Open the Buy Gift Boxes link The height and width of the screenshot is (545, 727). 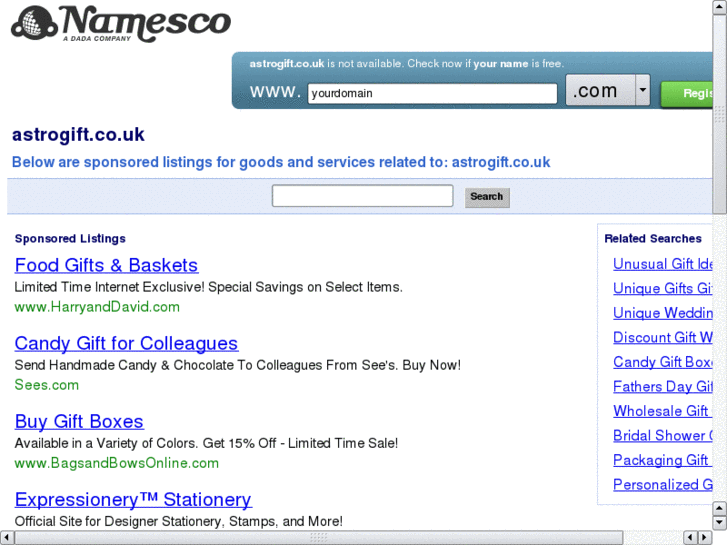click(x=79, y=421)
